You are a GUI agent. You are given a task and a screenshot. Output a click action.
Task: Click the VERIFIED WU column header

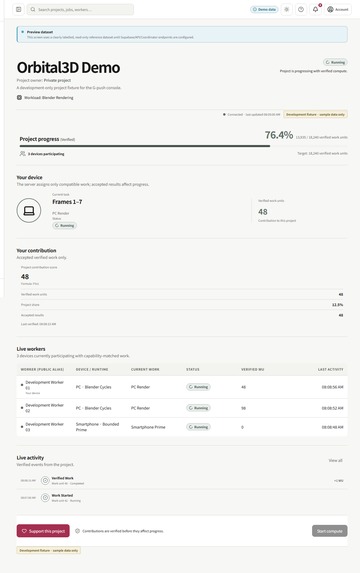click(x=253, y=369)
